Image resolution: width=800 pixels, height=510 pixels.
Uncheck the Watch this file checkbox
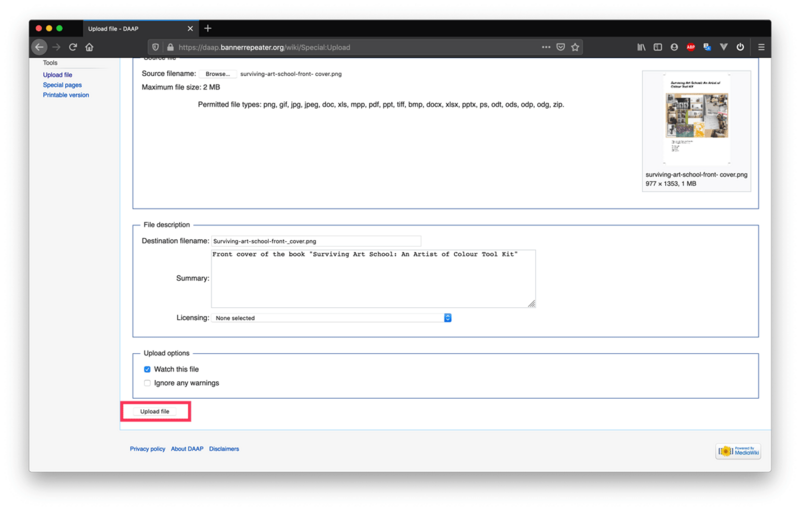[x=147, y=369]
